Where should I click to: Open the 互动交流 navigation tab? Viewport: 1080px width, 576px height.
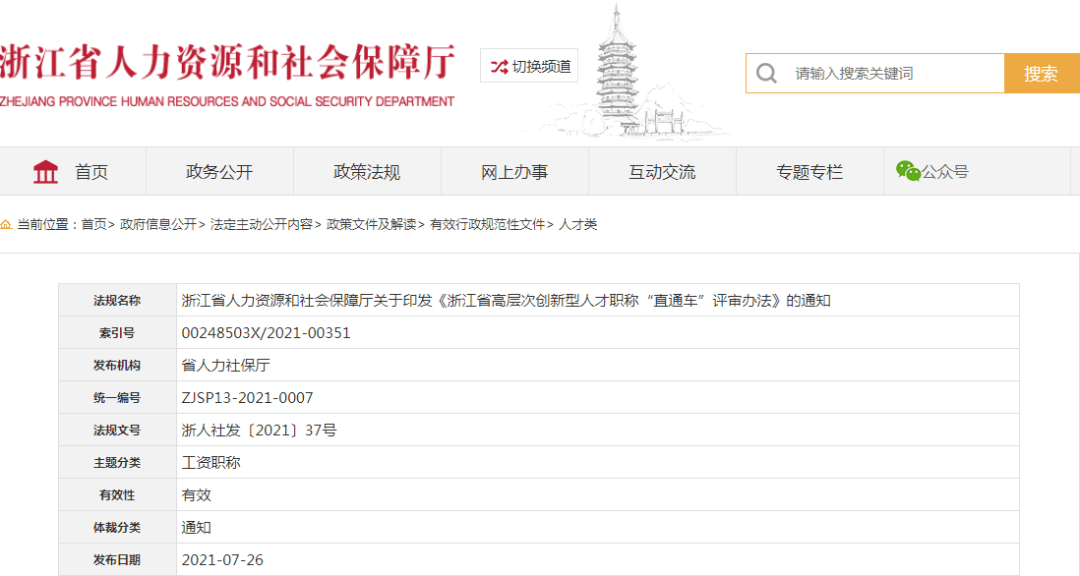(662, 172)
